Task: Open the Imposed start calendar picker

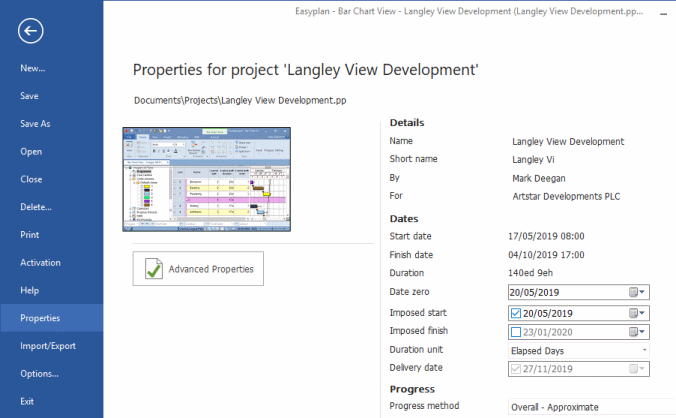Action: [637, 313]
